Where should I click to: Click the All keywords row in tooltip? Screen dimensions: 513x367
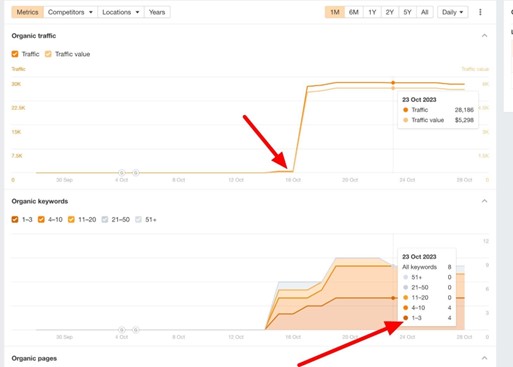tap(427, 267)
